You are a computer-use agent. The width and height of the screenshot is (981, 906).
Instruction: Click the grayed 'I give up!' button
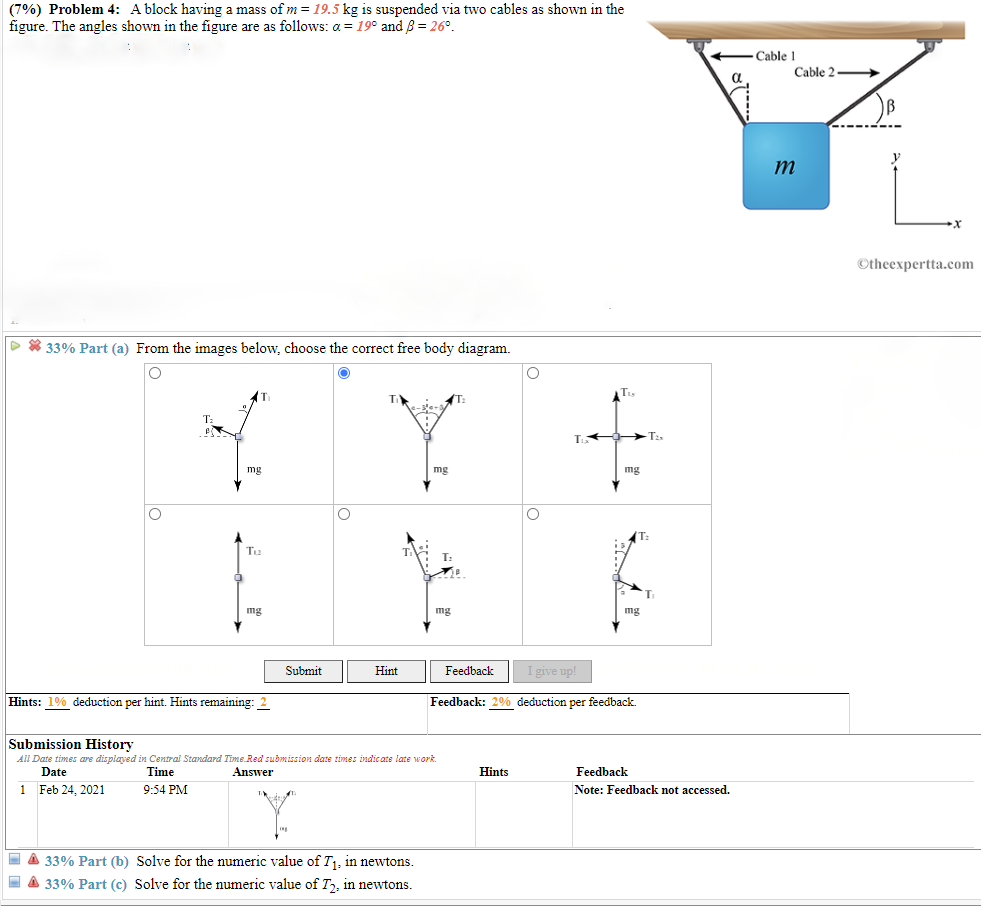point(551,671)
